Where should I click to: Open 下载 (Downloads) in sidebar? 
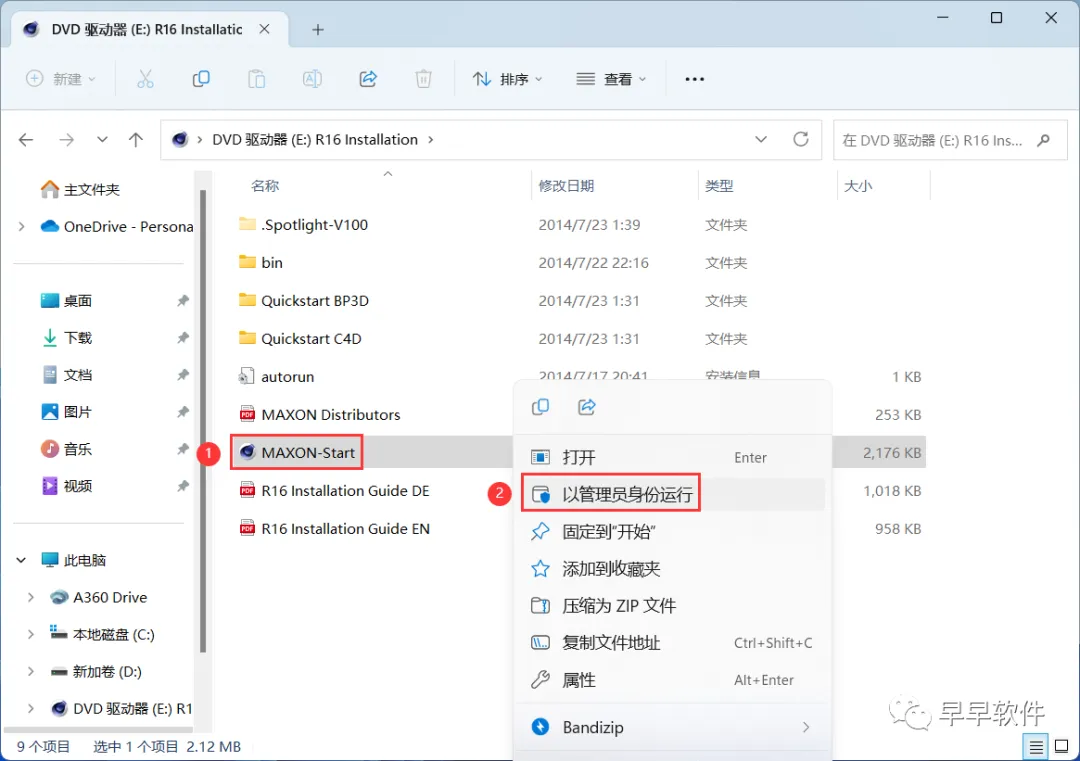66,338
